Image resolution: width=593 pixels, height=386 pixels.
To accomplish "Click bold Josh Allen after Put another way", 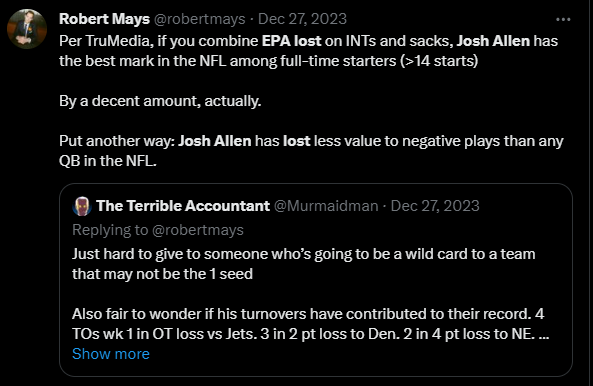I will pyautogui.click(x=215, y=141).
